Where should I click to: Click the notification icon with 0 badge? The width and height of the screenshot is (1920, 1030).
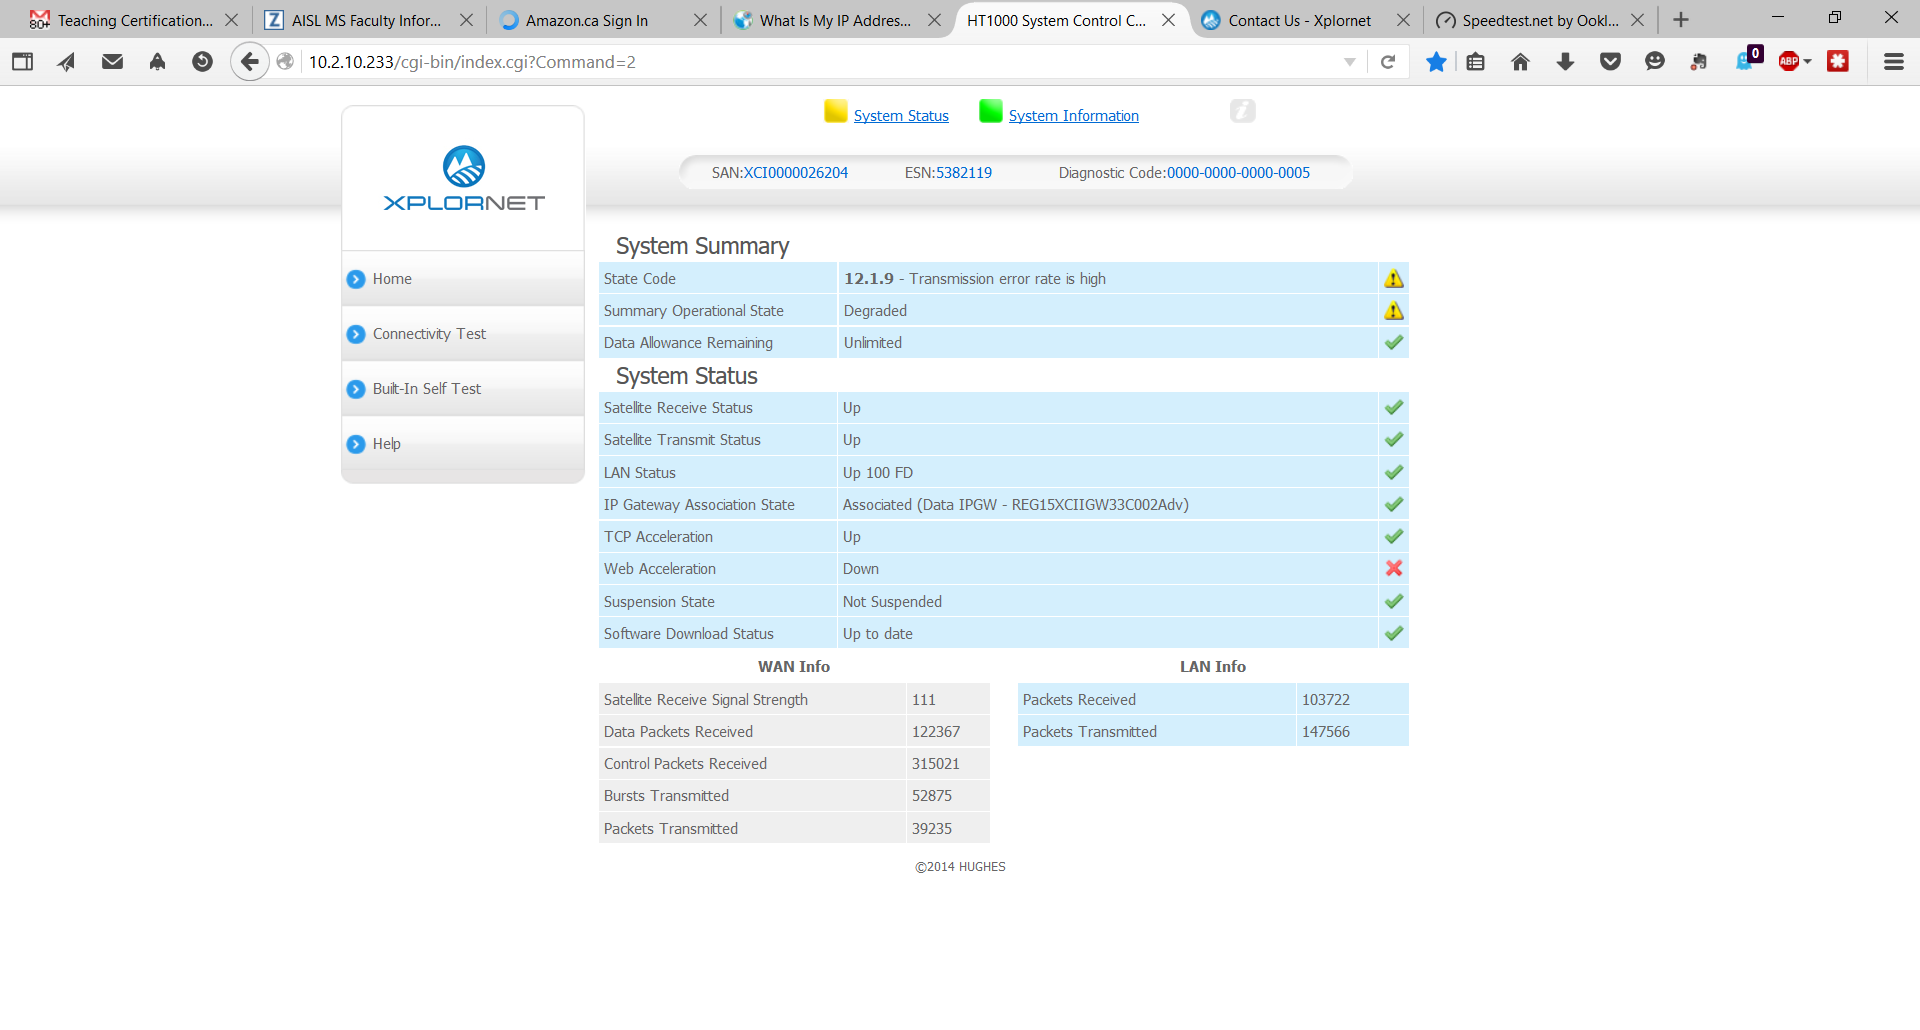pos(1748,60)
